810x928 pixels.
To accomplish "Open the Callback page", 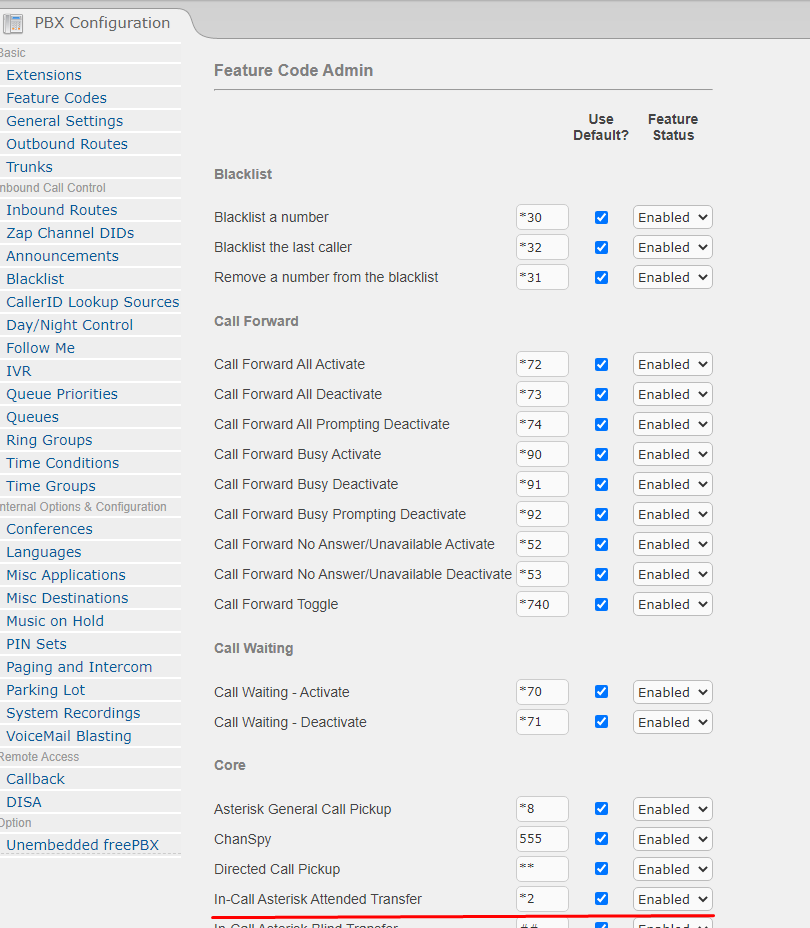I will 35,779.
